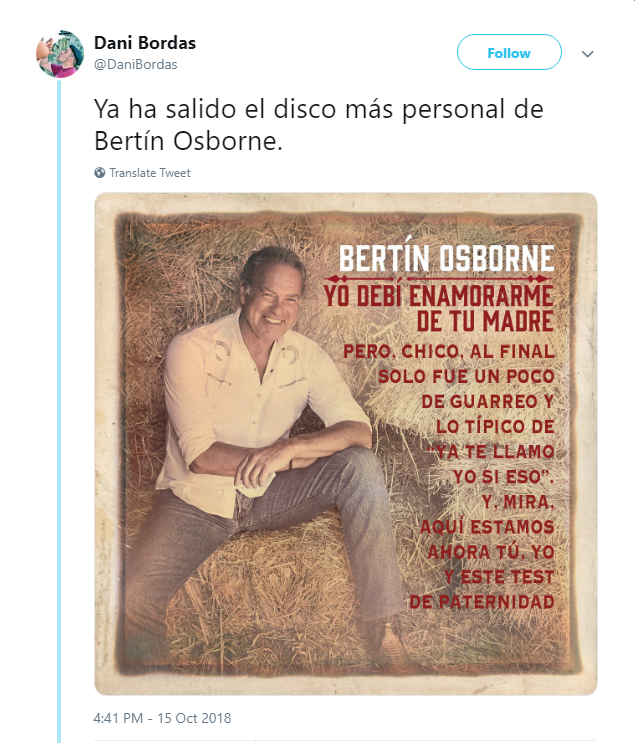Visit the @DaniBordas handle link
Screen dimensions: 635x743
[136, 64]
